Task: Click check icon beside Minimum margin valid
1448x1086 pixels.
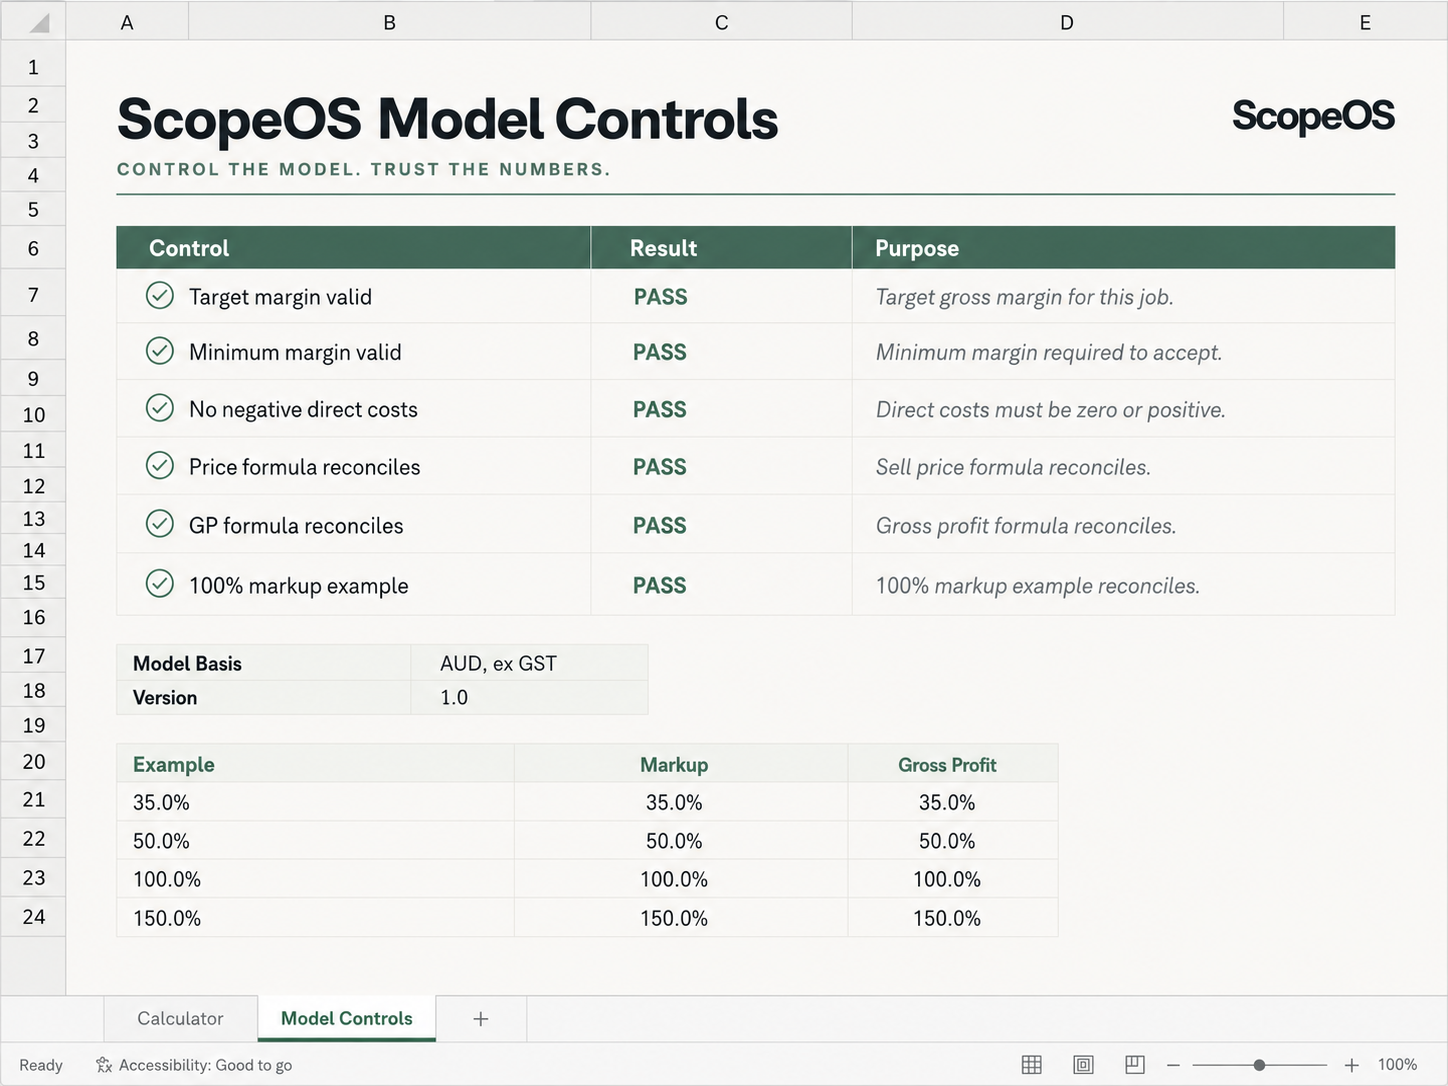Action: coord(160,351)
